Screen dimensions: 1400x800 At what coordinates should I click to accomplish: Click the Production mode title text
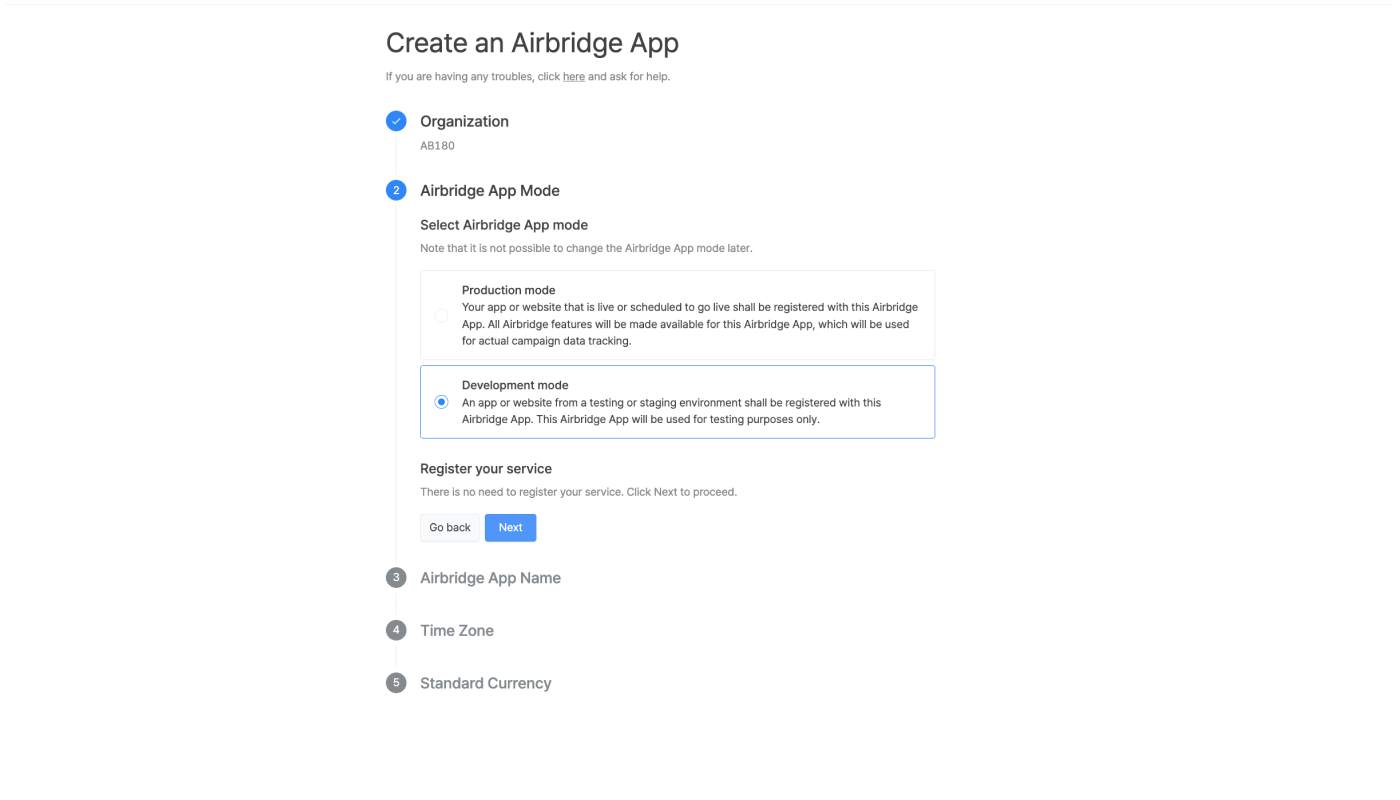tap(508, 290)
